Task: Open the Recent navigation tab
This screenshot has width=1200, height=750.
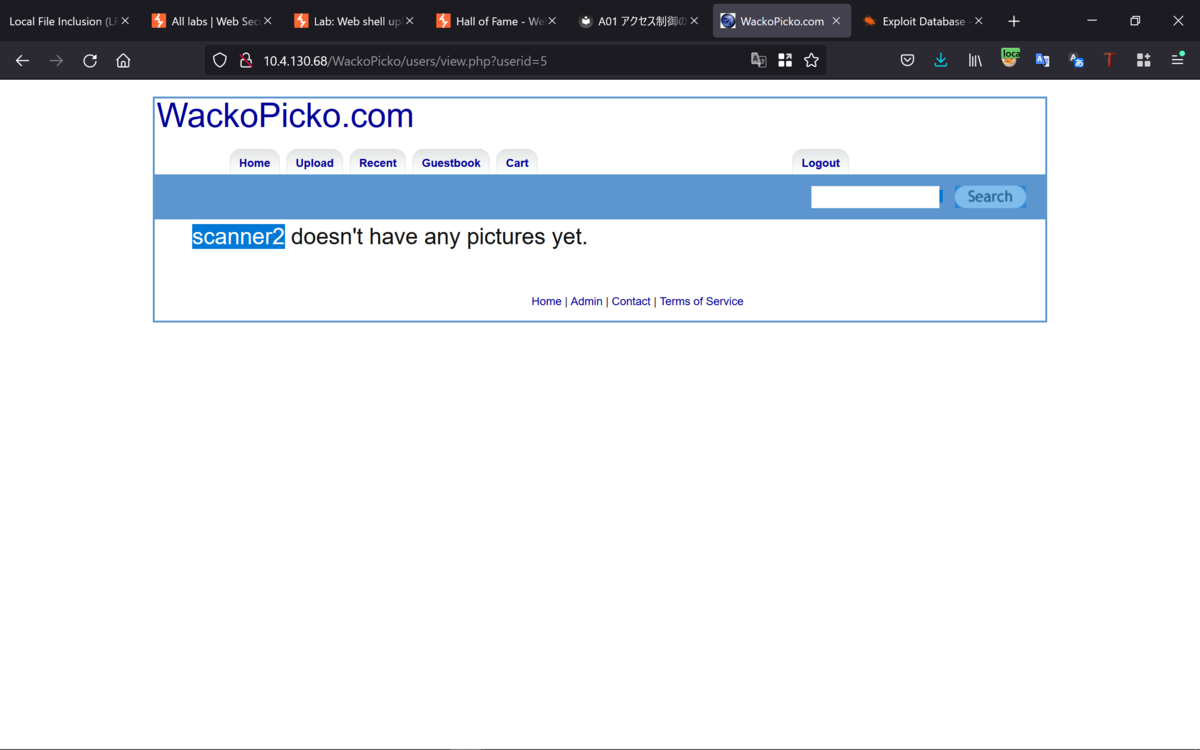Action: pos(378,163)
